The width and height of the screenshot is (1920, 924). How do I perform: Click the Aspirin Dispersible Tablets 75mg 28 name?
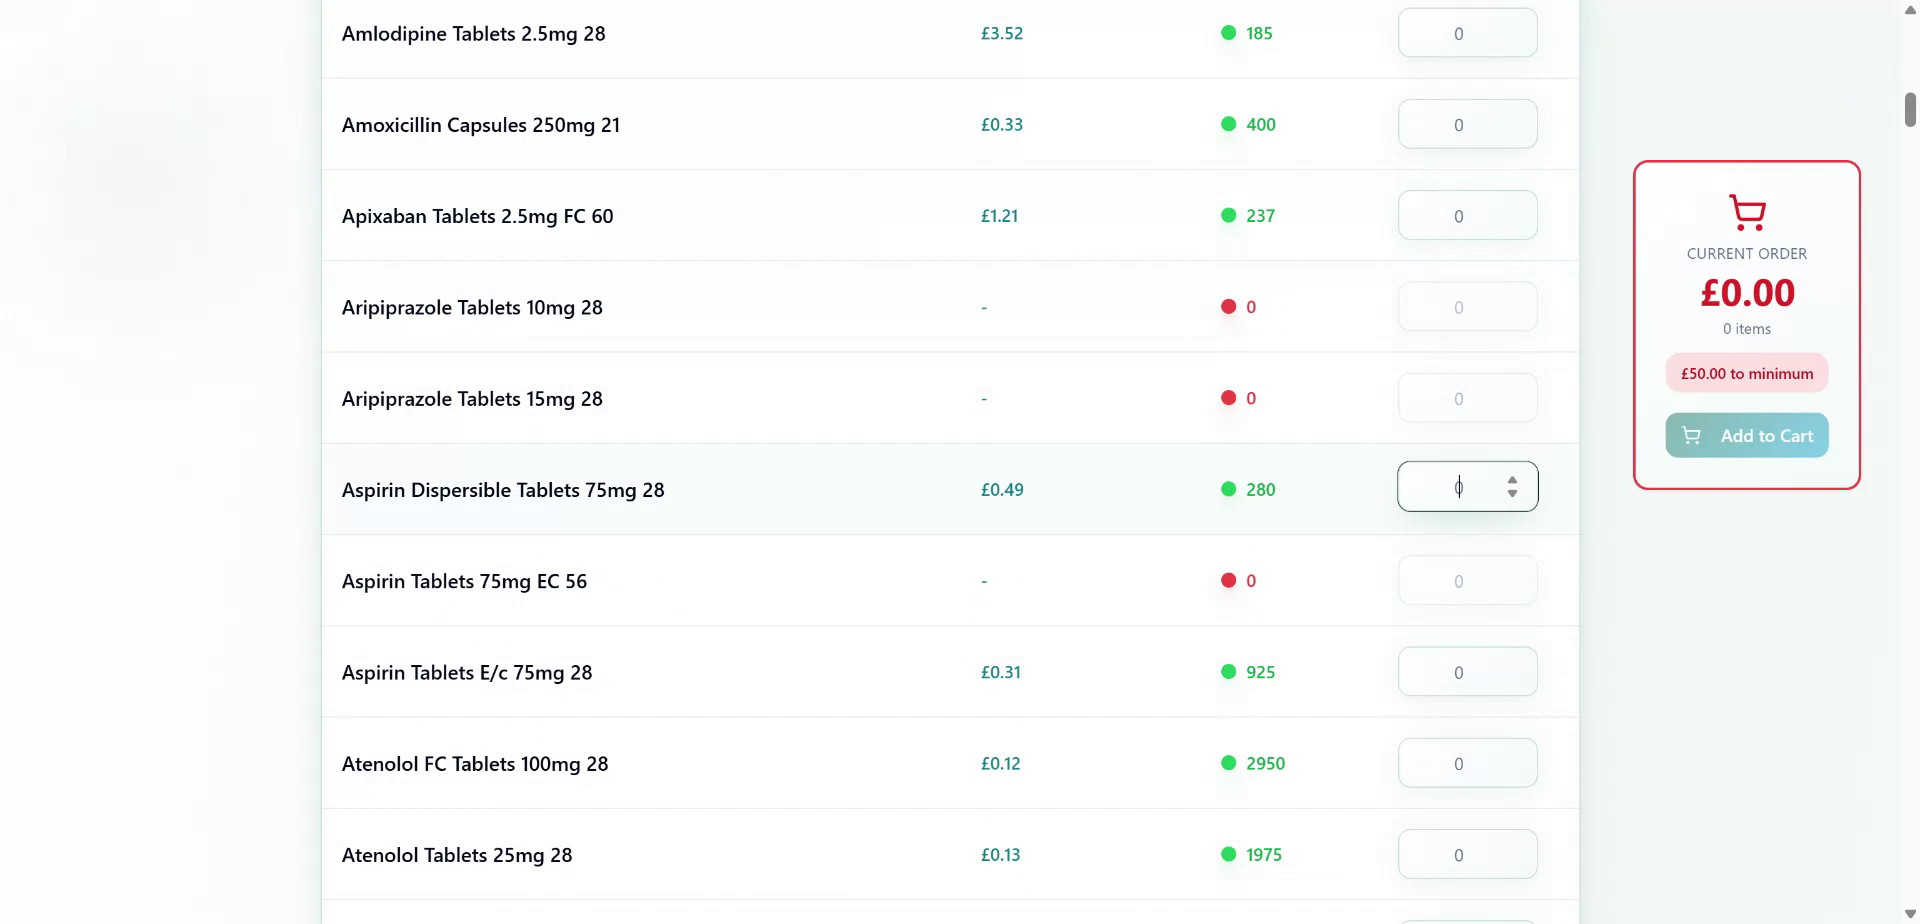tap(503, 490)
